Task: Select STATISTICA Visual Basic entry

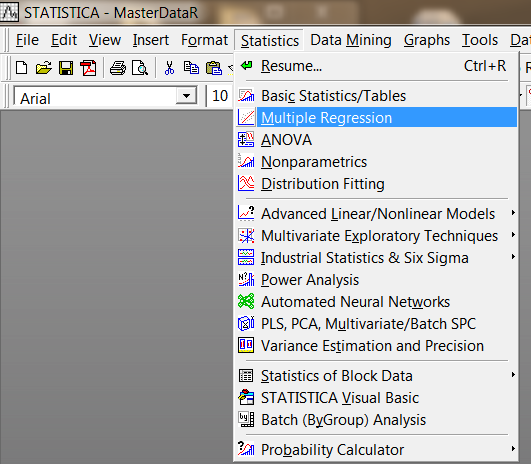Action: click(376, 398)
